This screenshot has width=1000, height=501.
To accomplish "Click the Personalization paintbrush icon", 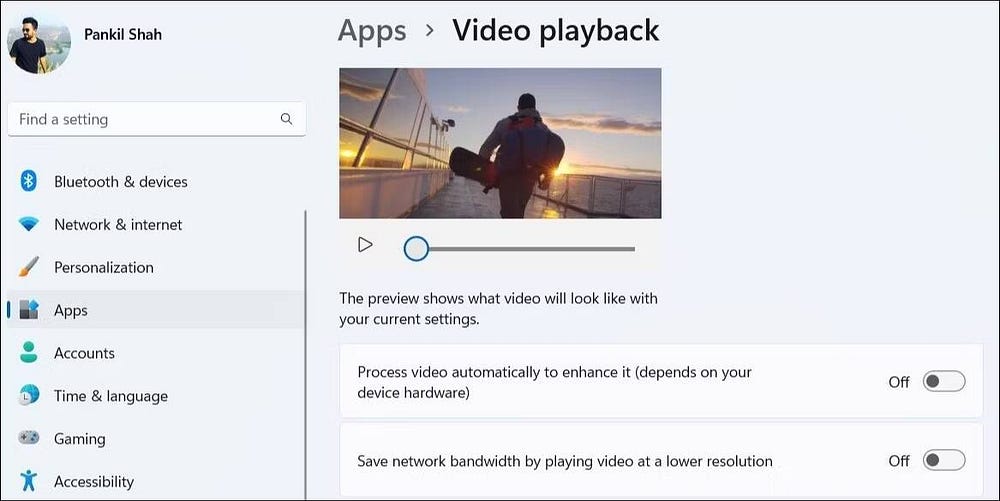I will click(x=29, y=266).
